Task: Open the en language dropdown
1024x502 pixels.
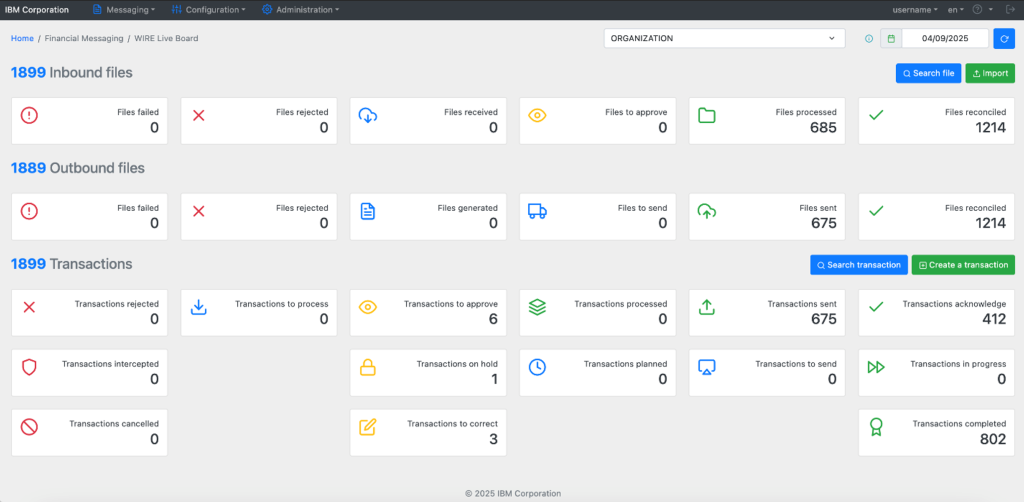Action: [956, 10]
